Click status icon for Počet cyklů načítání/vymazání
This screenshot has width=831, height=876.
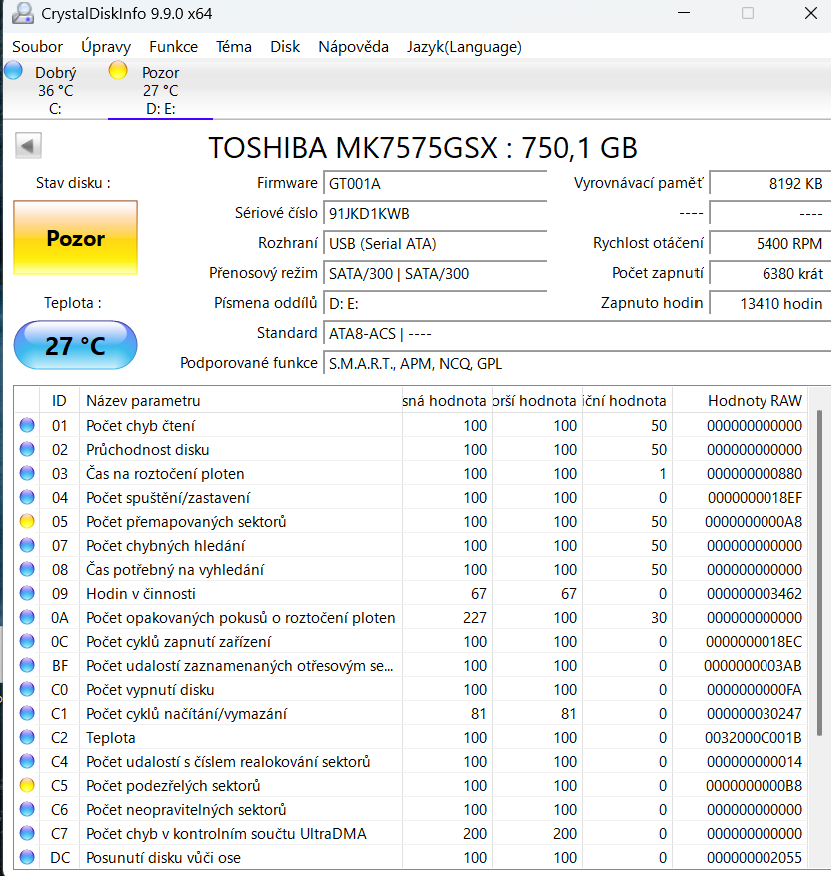[27, 713]
